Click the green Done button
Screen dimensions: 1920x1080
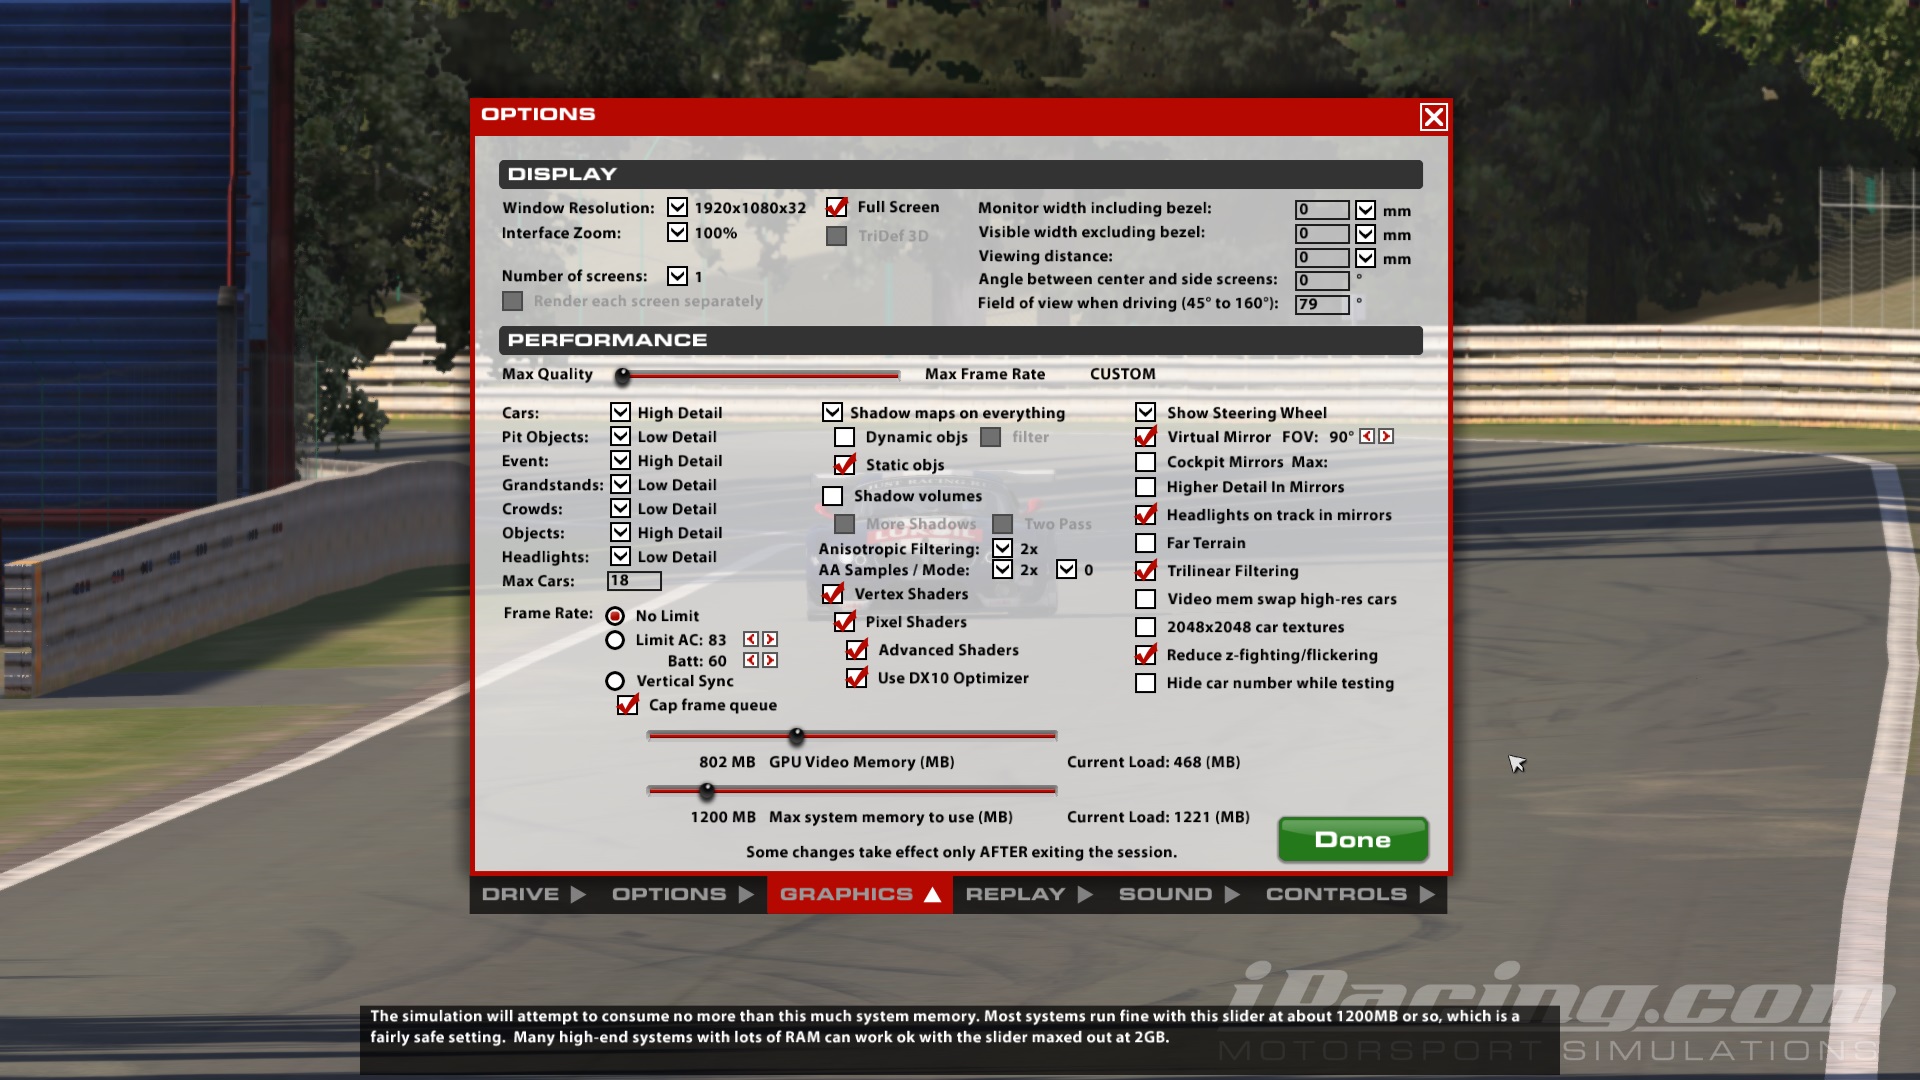(x=1352, y=840)
